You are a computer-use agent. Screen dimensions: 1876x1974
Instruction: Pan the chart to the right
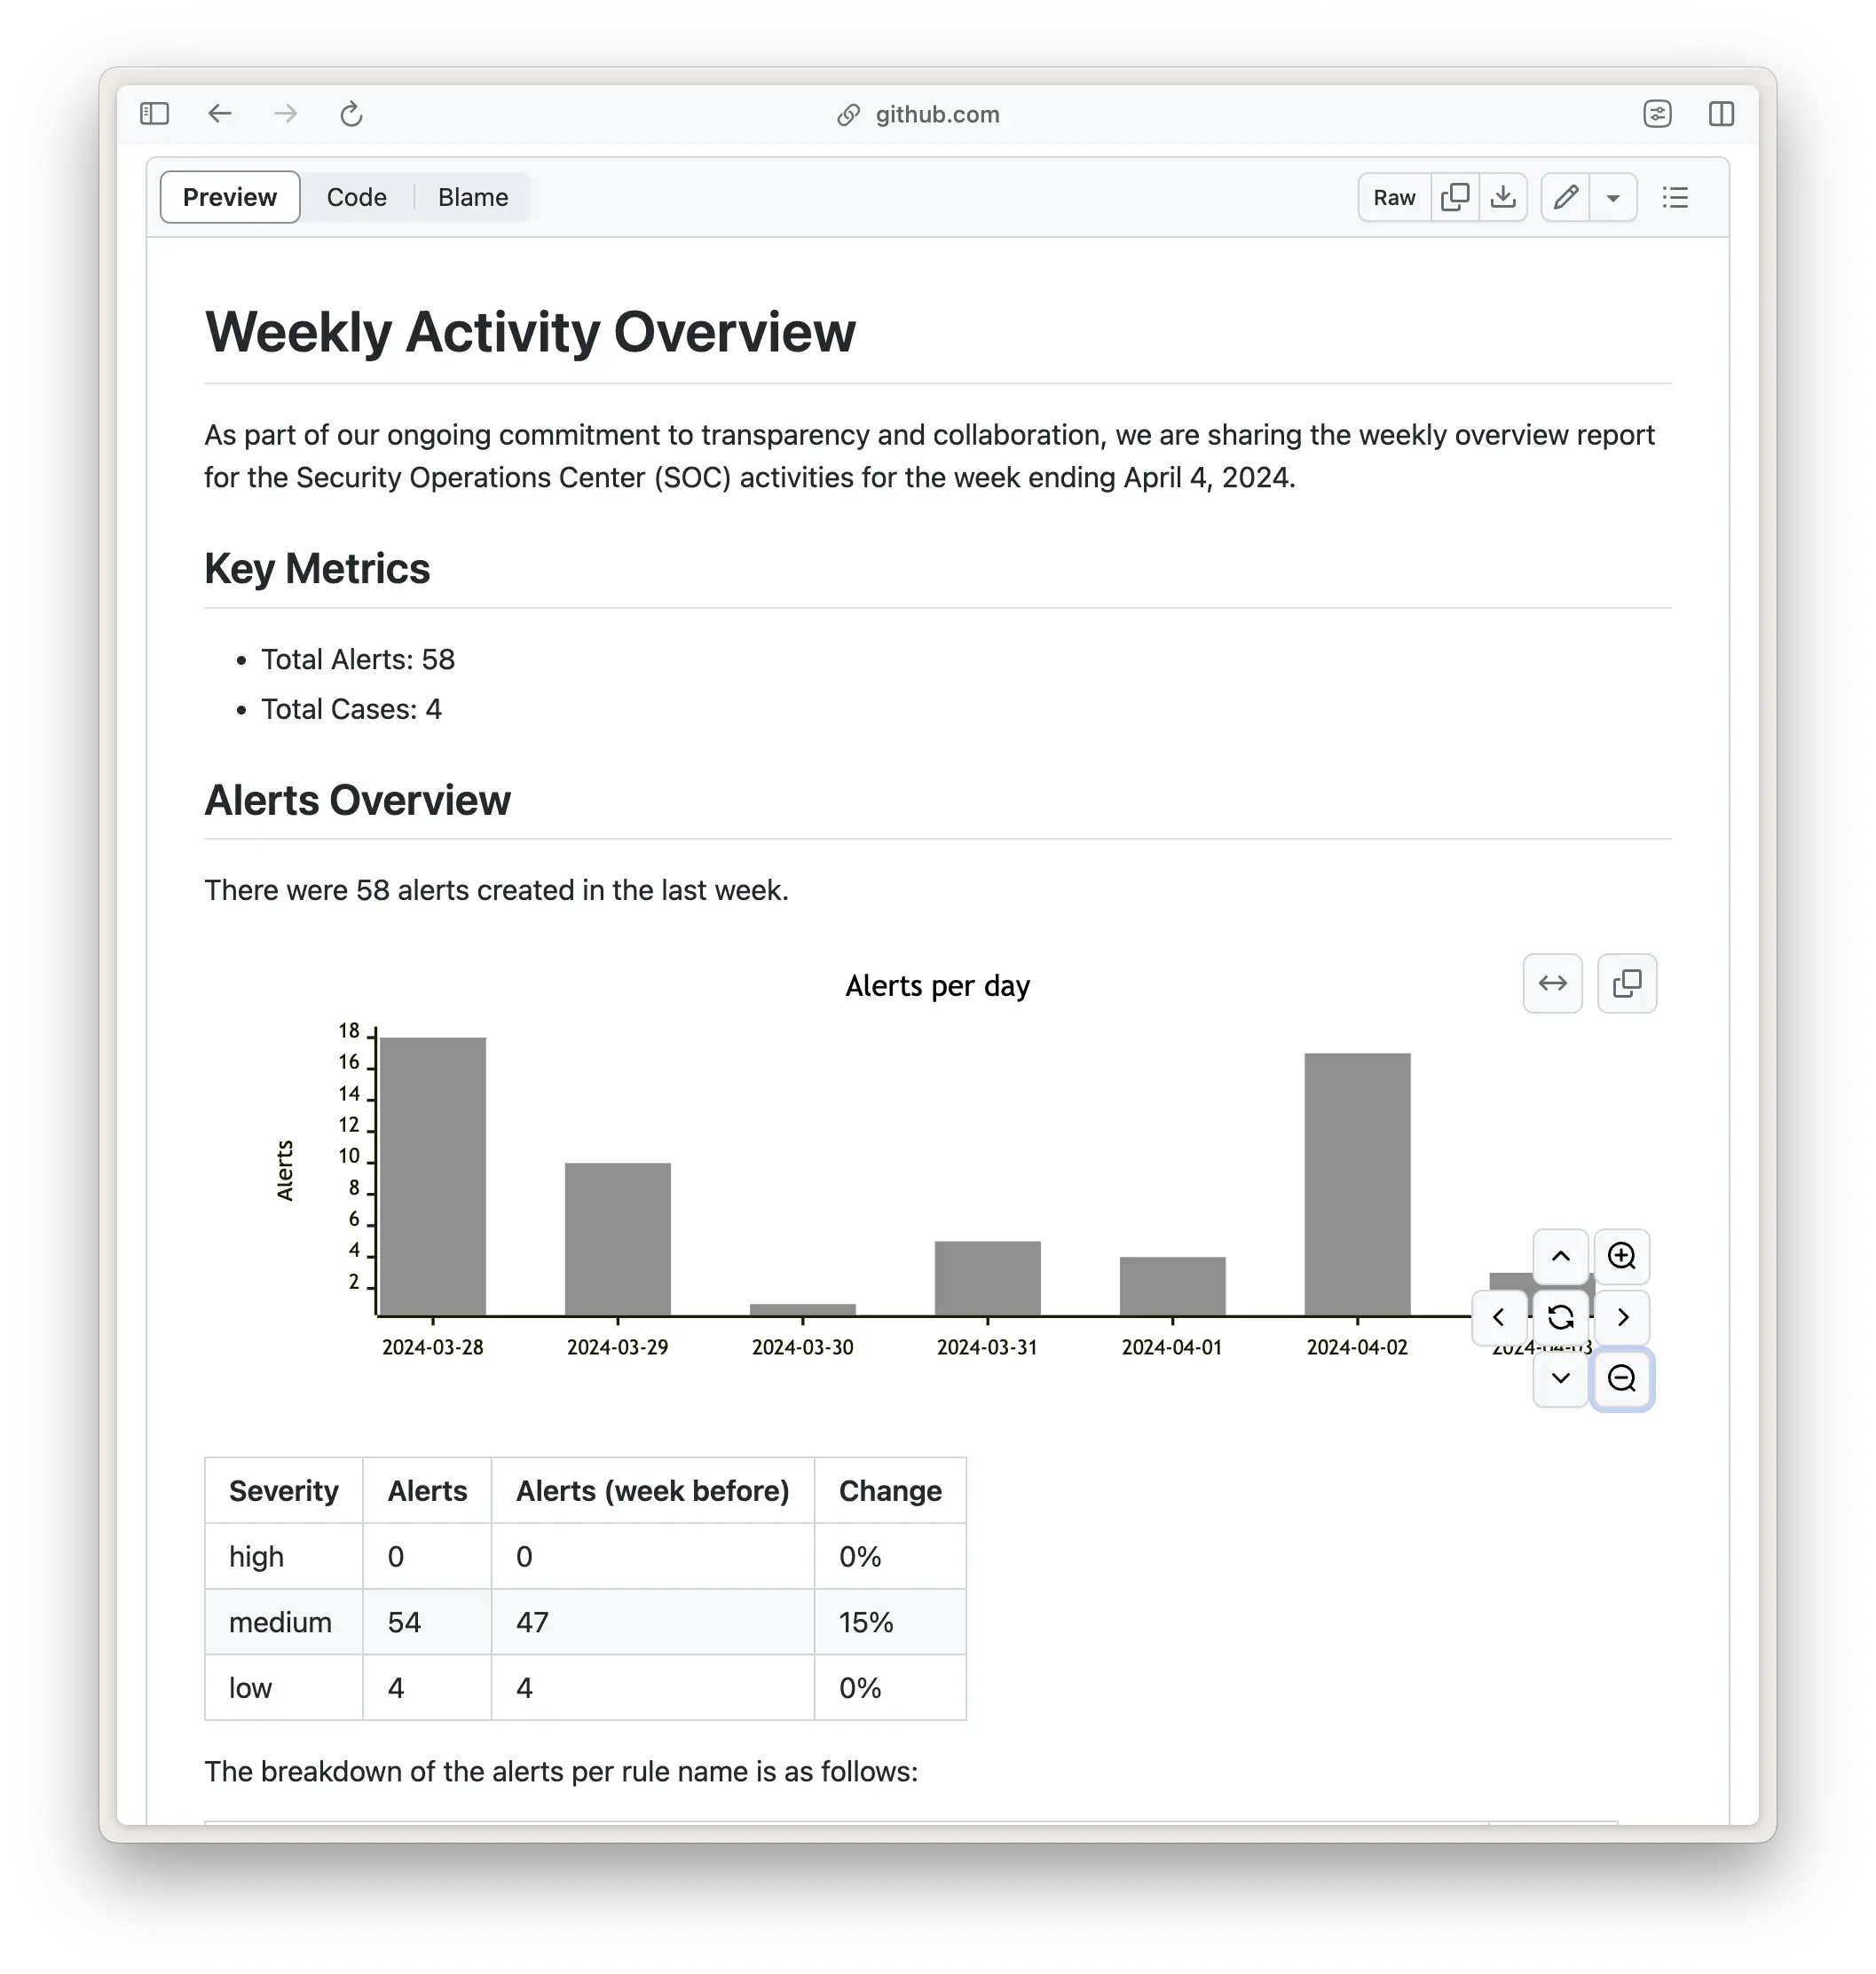pos(1621,1317)
